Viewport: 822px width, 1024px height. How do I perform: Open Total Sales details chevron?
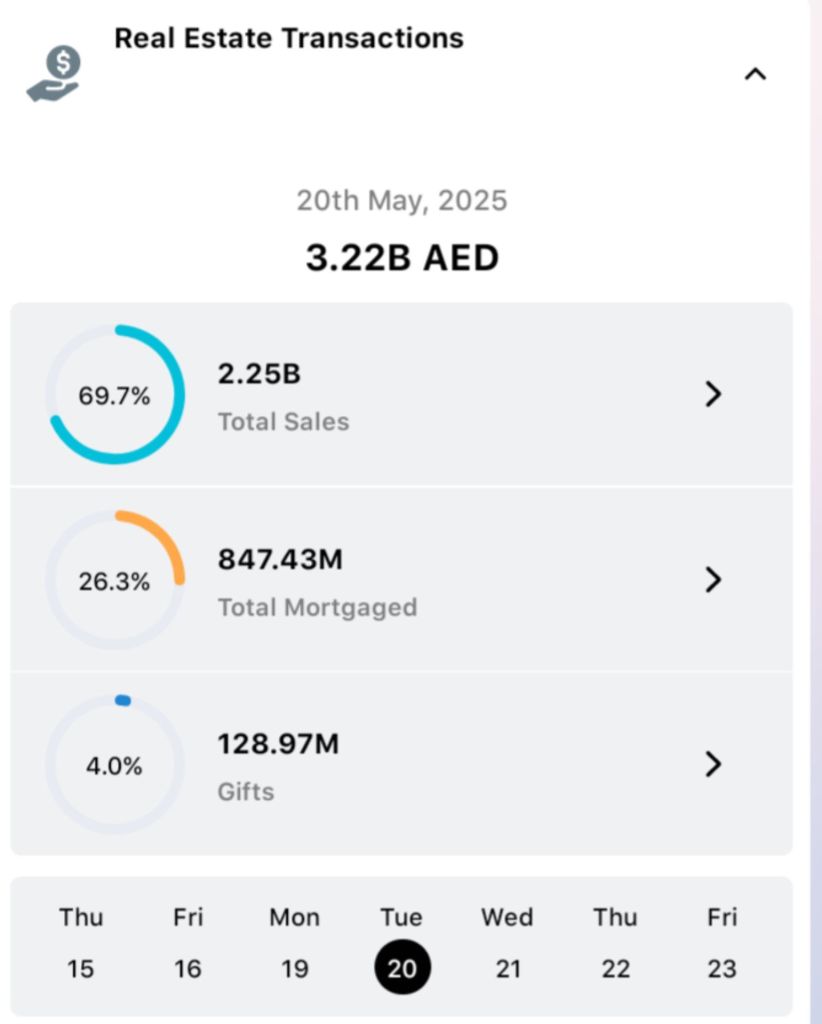713,395
